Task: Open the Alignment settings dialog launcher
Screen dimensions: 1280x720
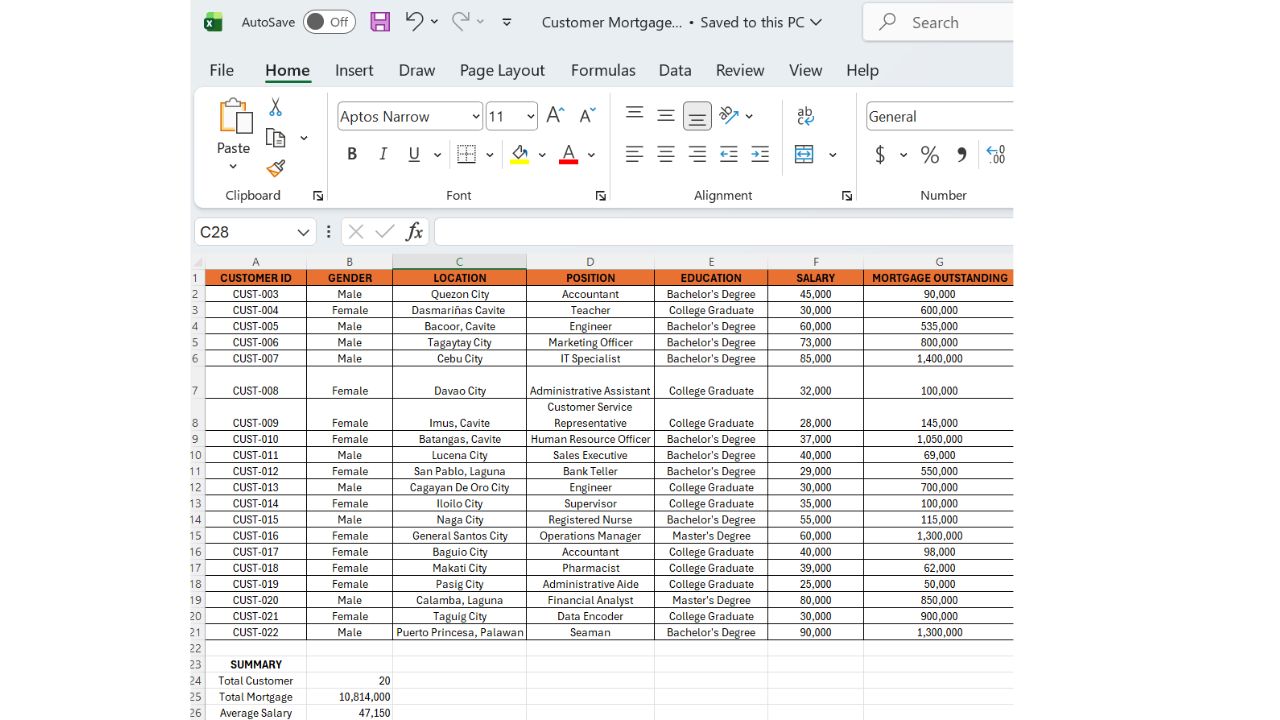Action: 847,196
